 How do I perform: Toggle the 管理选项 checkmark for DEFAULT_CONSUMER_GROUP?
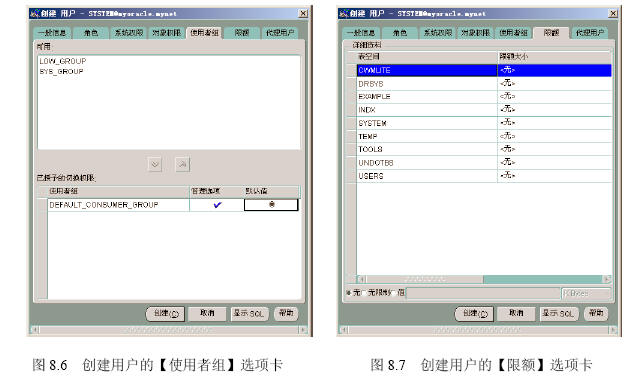pos(217,205)
